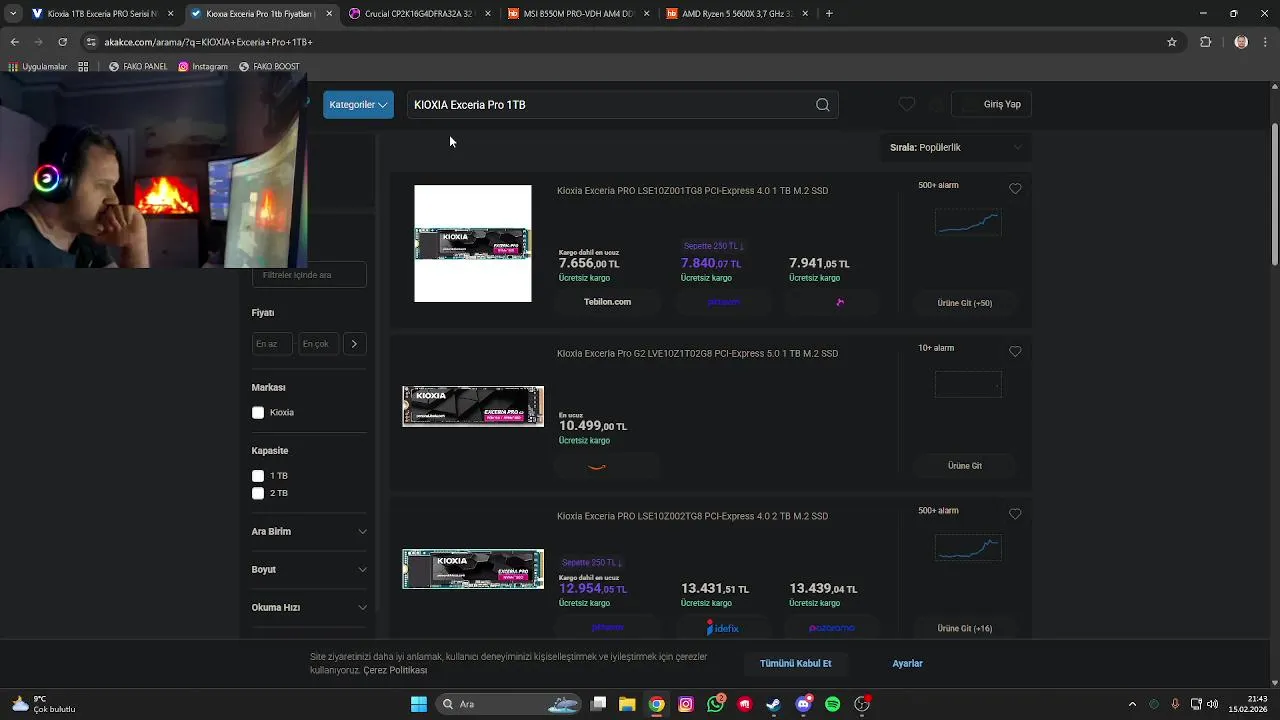Click the search magnifier icon in the Akakçe search bar

[822, 105]
